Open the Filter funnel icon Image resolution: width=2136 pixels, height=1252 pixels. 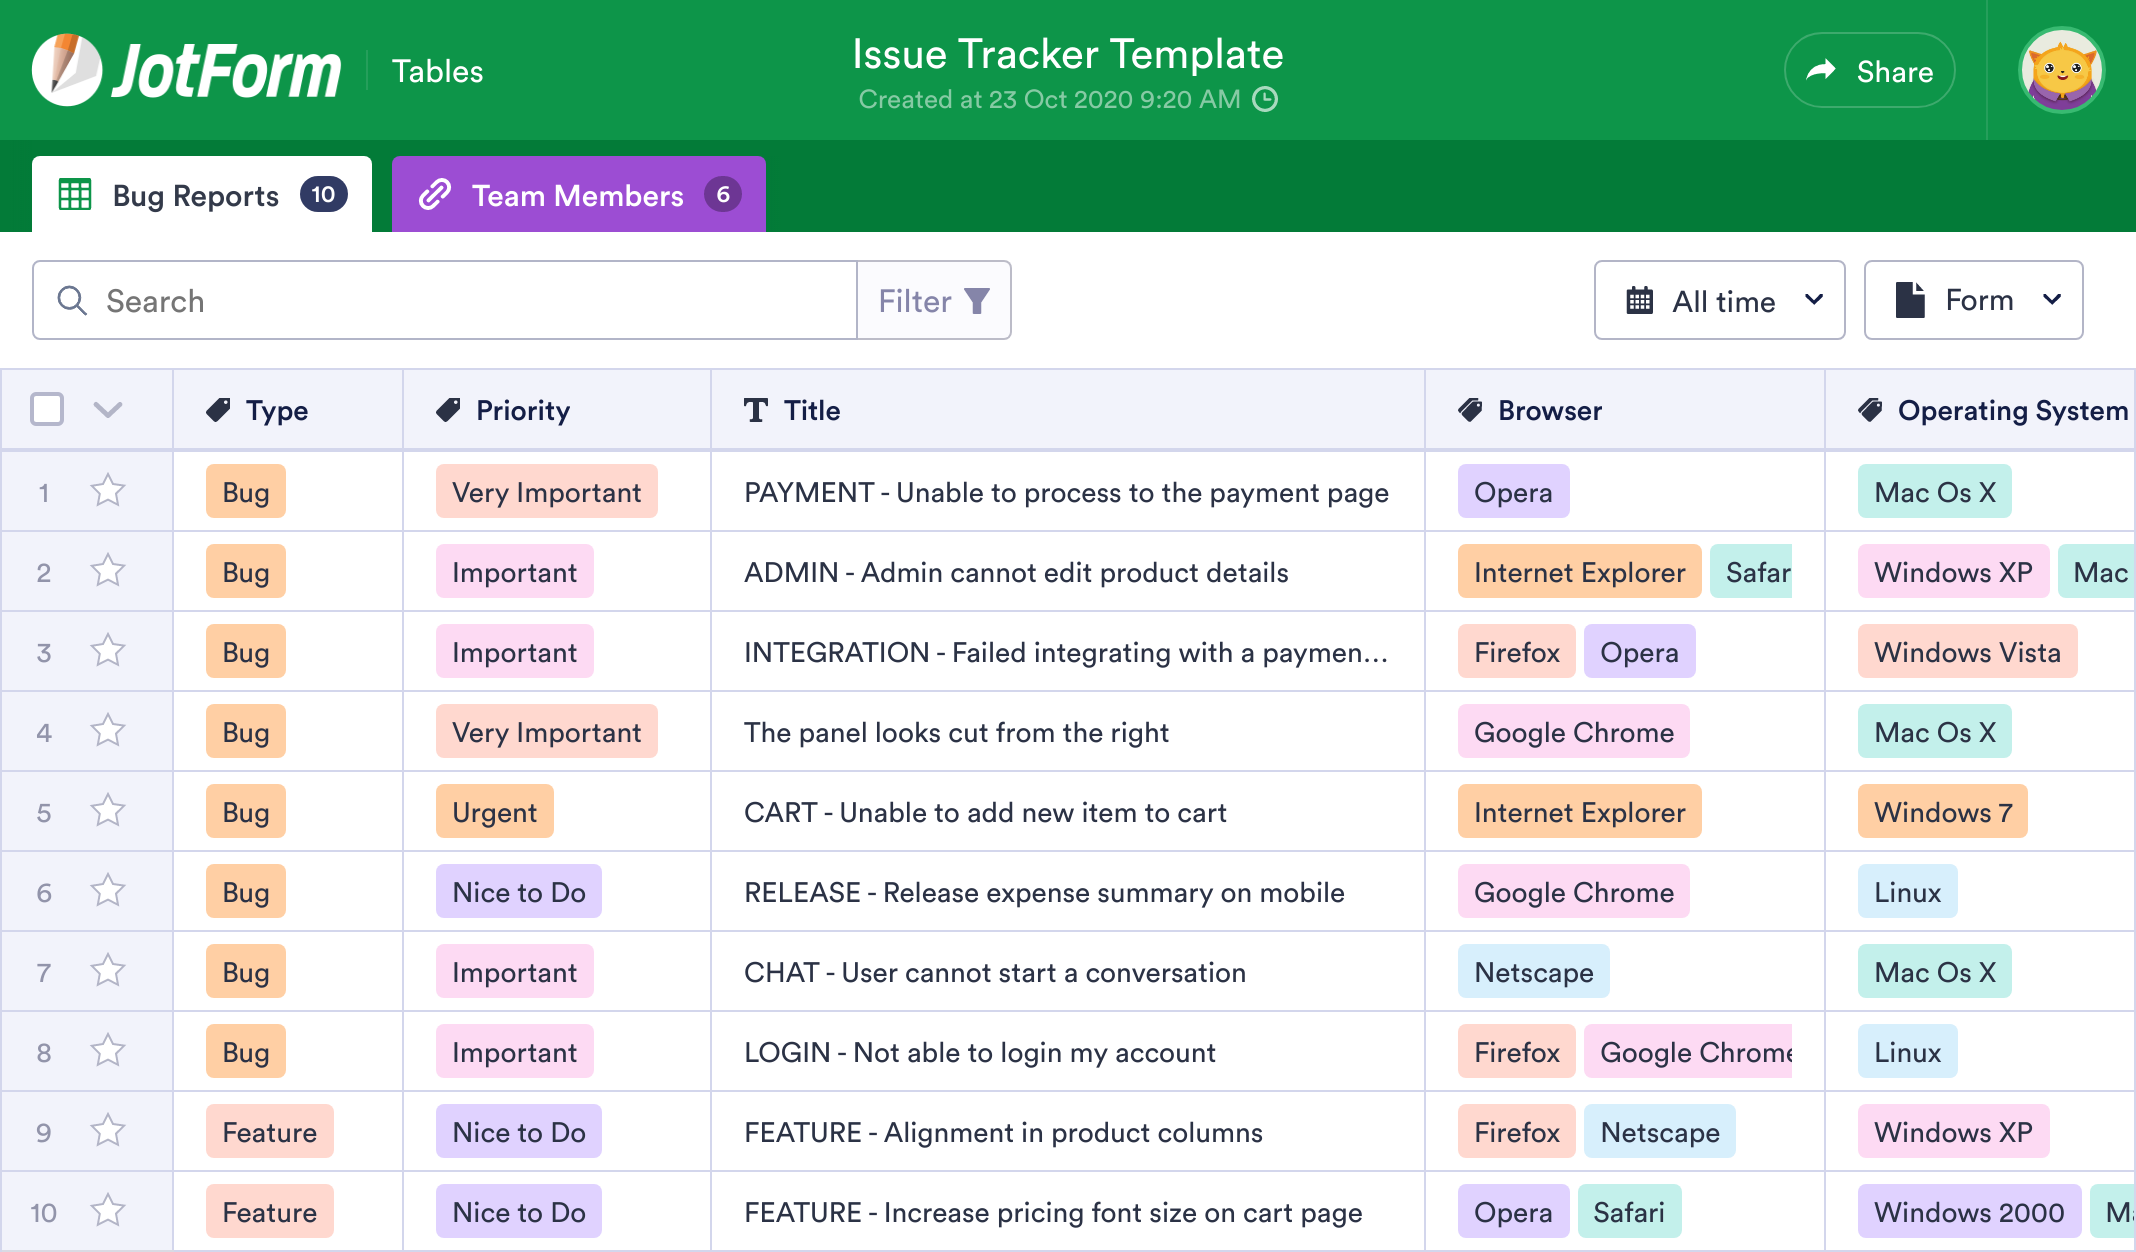coord(976,300)
